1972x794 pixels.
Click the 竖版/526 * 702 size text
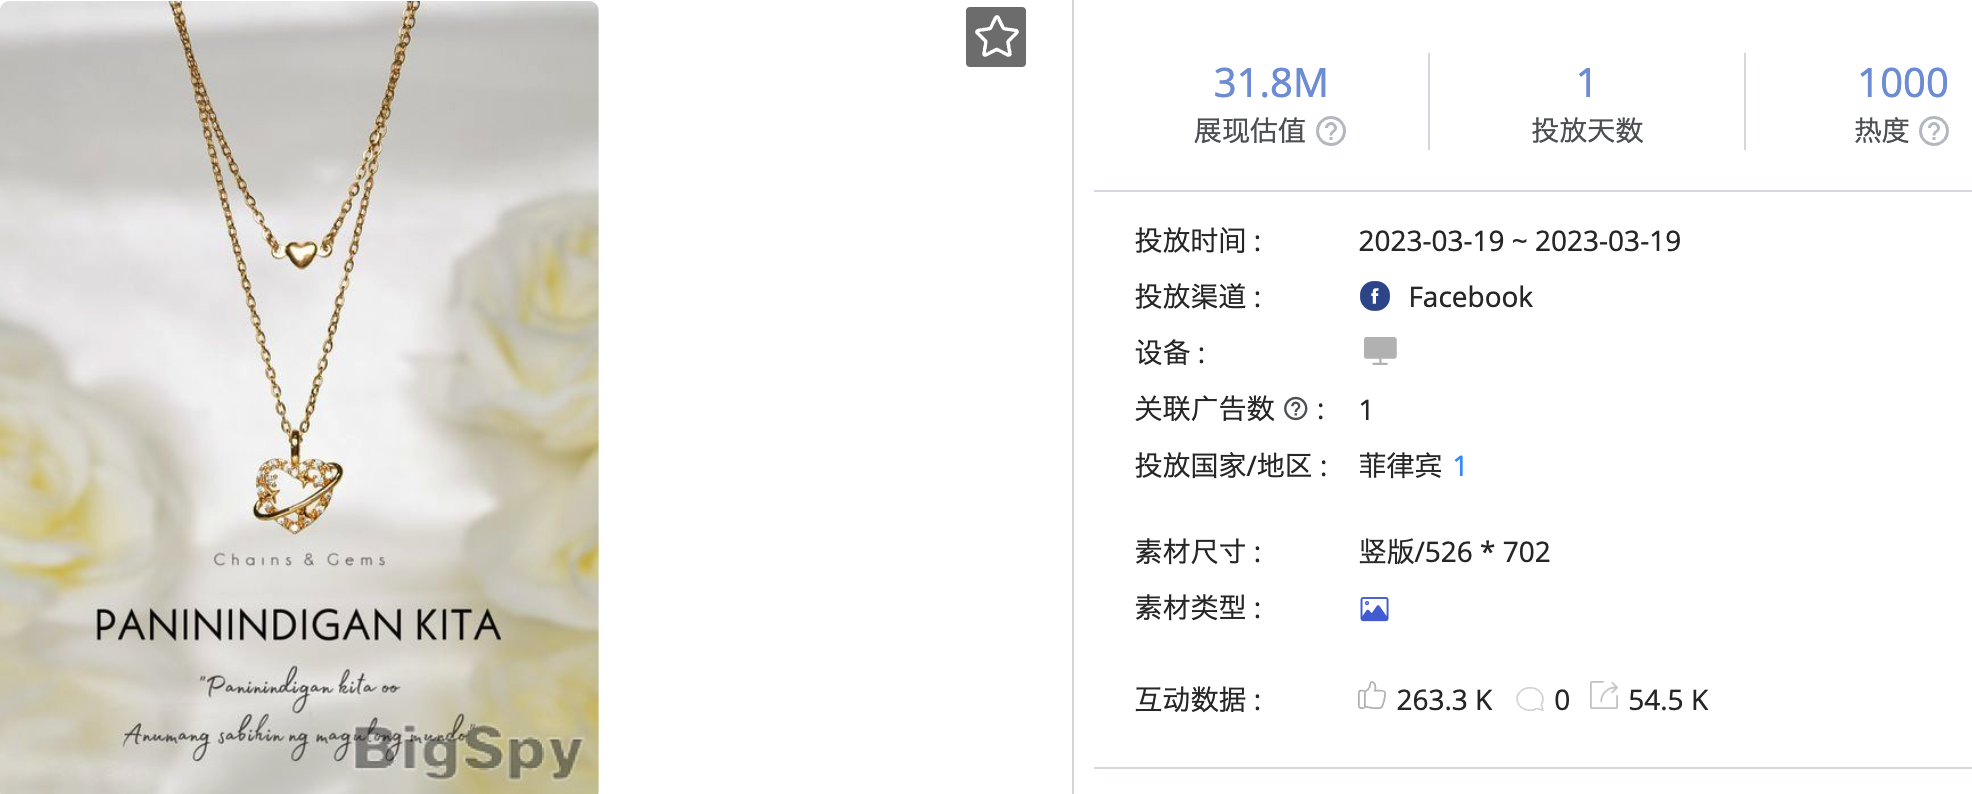pos(1454,552)
